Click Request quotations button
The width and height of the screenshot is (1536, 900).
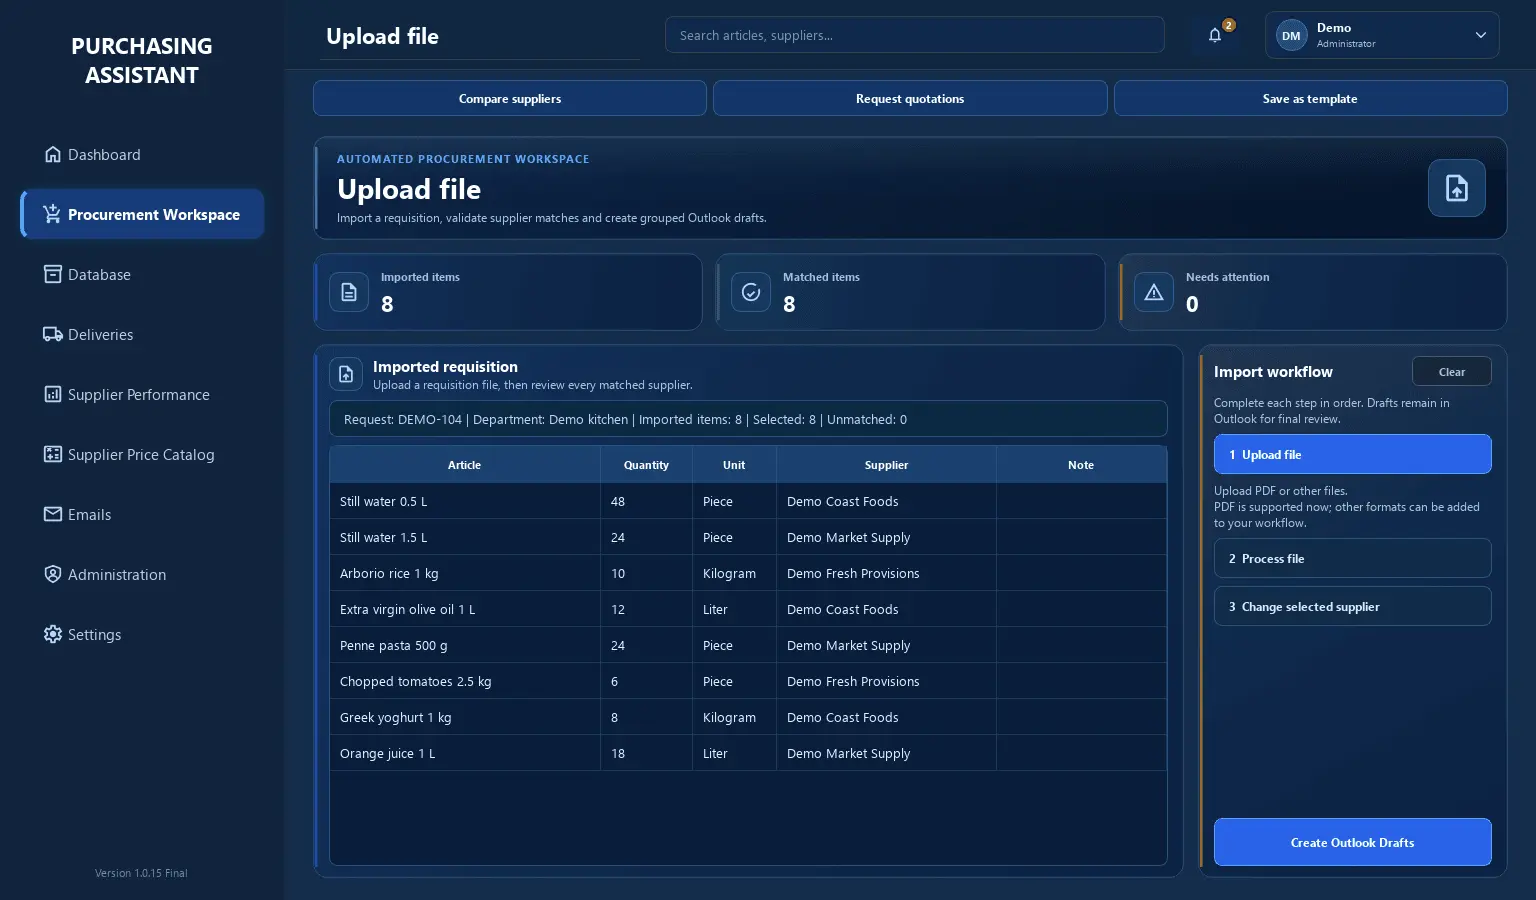click(x=910, y=98)
